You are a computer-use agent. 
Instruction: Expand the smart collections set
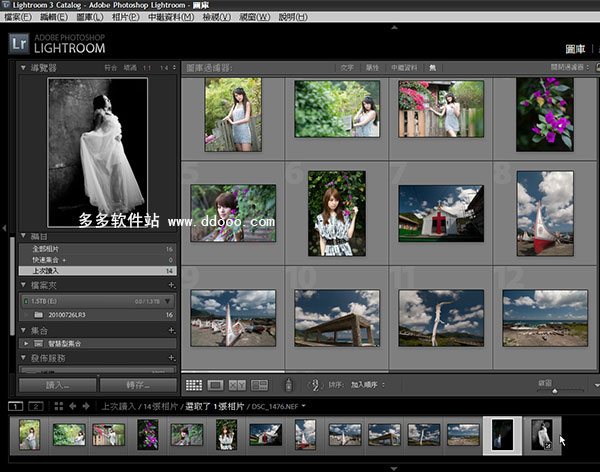pos(26,343)
